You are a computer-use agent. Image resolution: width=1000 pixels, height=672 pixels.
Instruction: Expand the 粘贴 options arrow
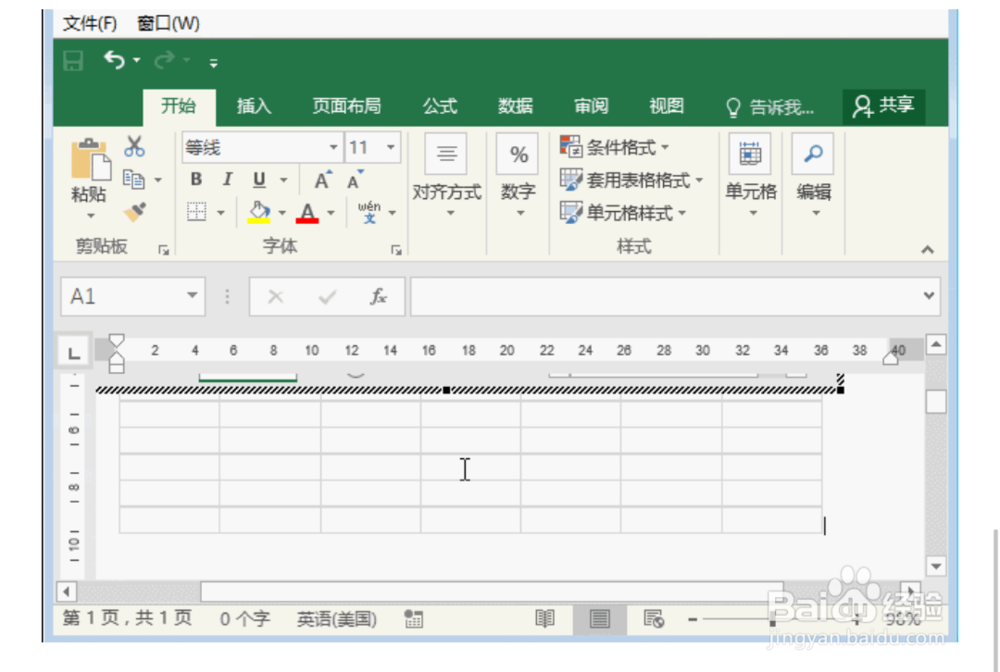tap(91, 216)
